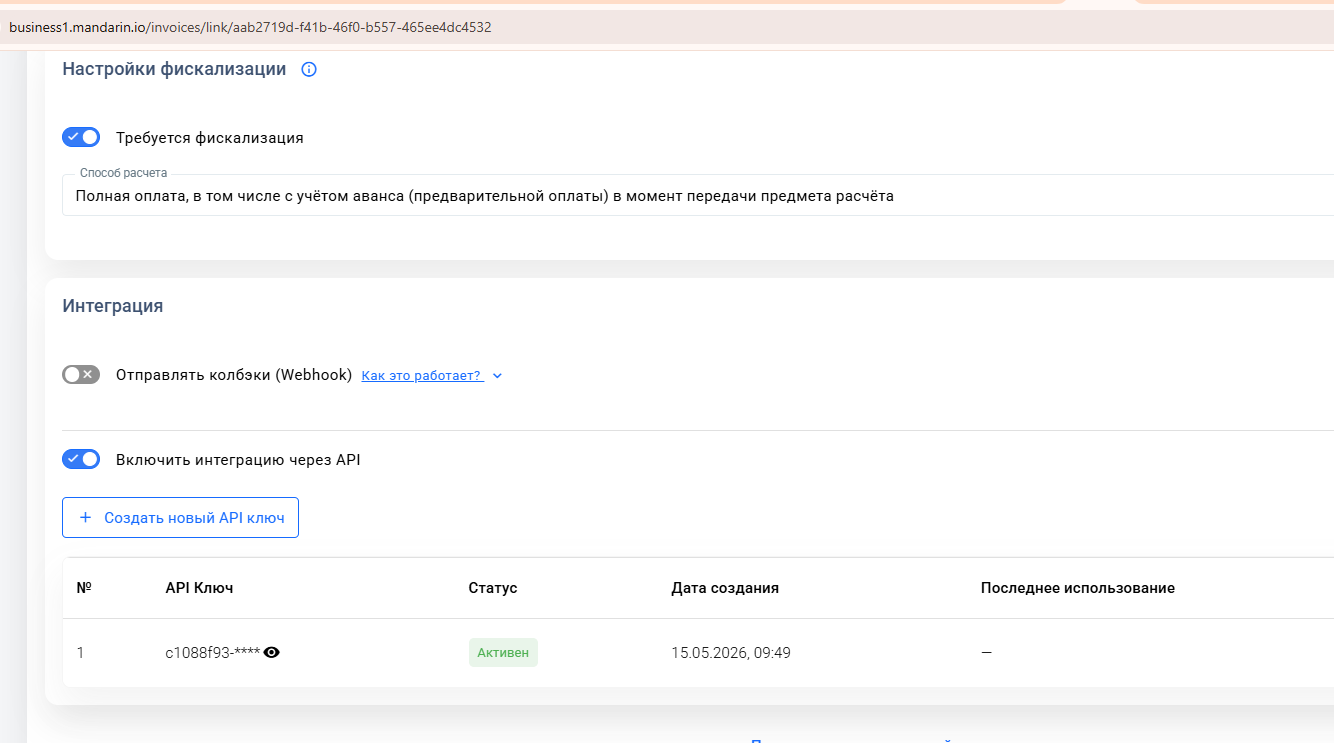Toggle Включить интеграцию через API switch
Screen dimensions: 1334x743
pos(81,459)
